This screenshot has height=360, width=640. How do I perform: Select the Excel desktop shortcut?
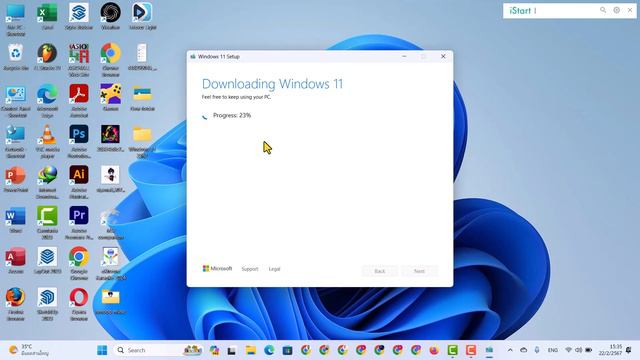tap(47, 16)
